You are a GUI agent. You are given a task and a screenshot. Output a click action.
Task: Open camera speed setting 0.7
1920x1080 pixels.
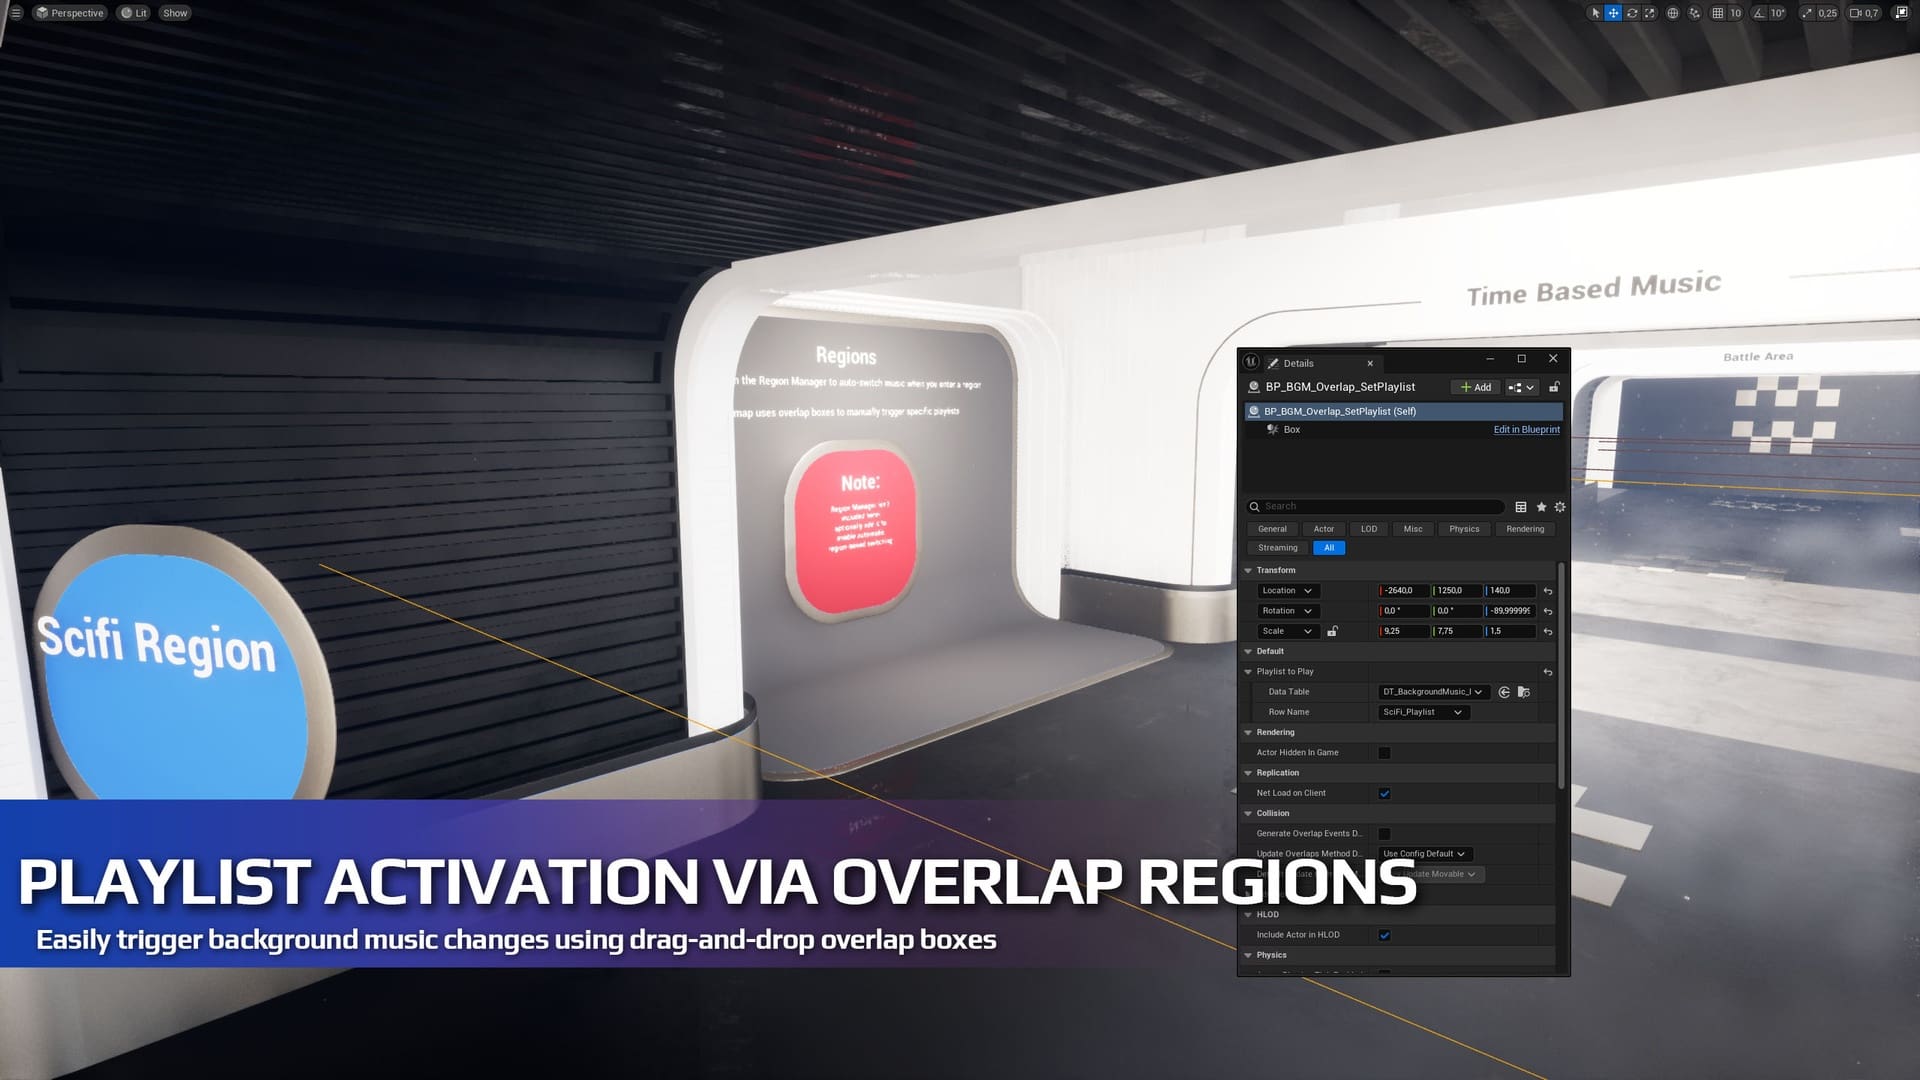pyautogui.click(x=1864, y=13)
